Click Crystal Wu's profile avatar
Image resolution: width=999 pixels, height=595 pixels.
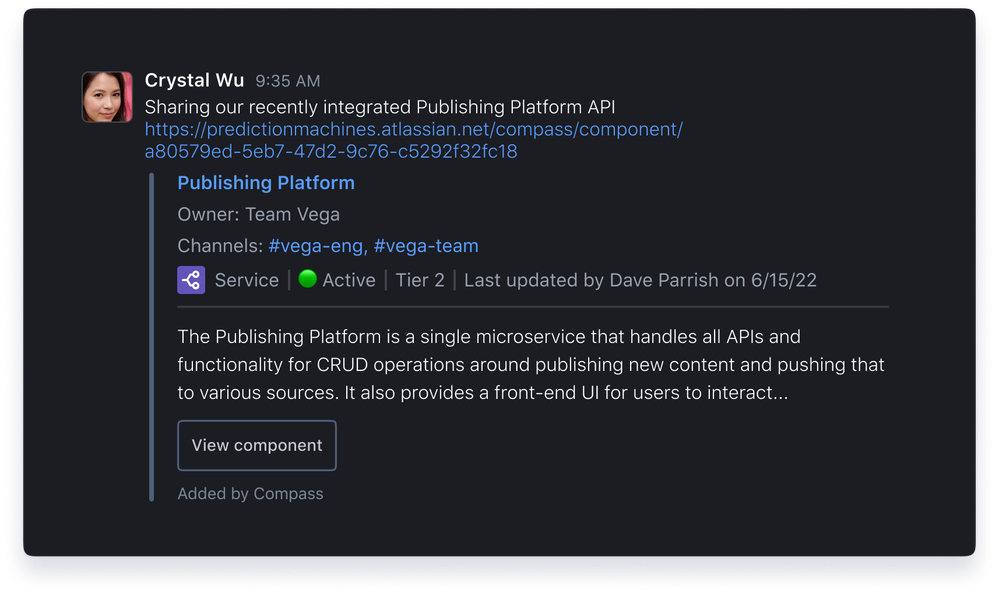(107, 97)
